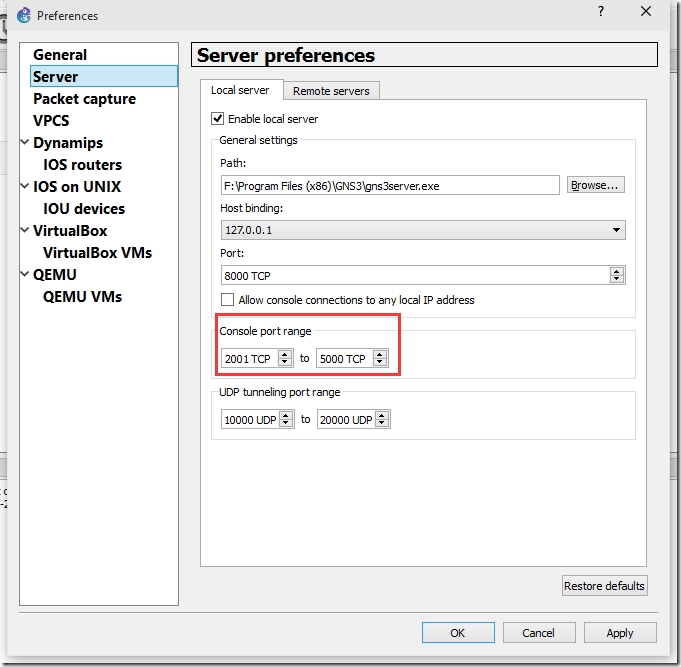Collapse the QEMU tree section
Screen dimensions: 681x667
[x=25, y=274]
